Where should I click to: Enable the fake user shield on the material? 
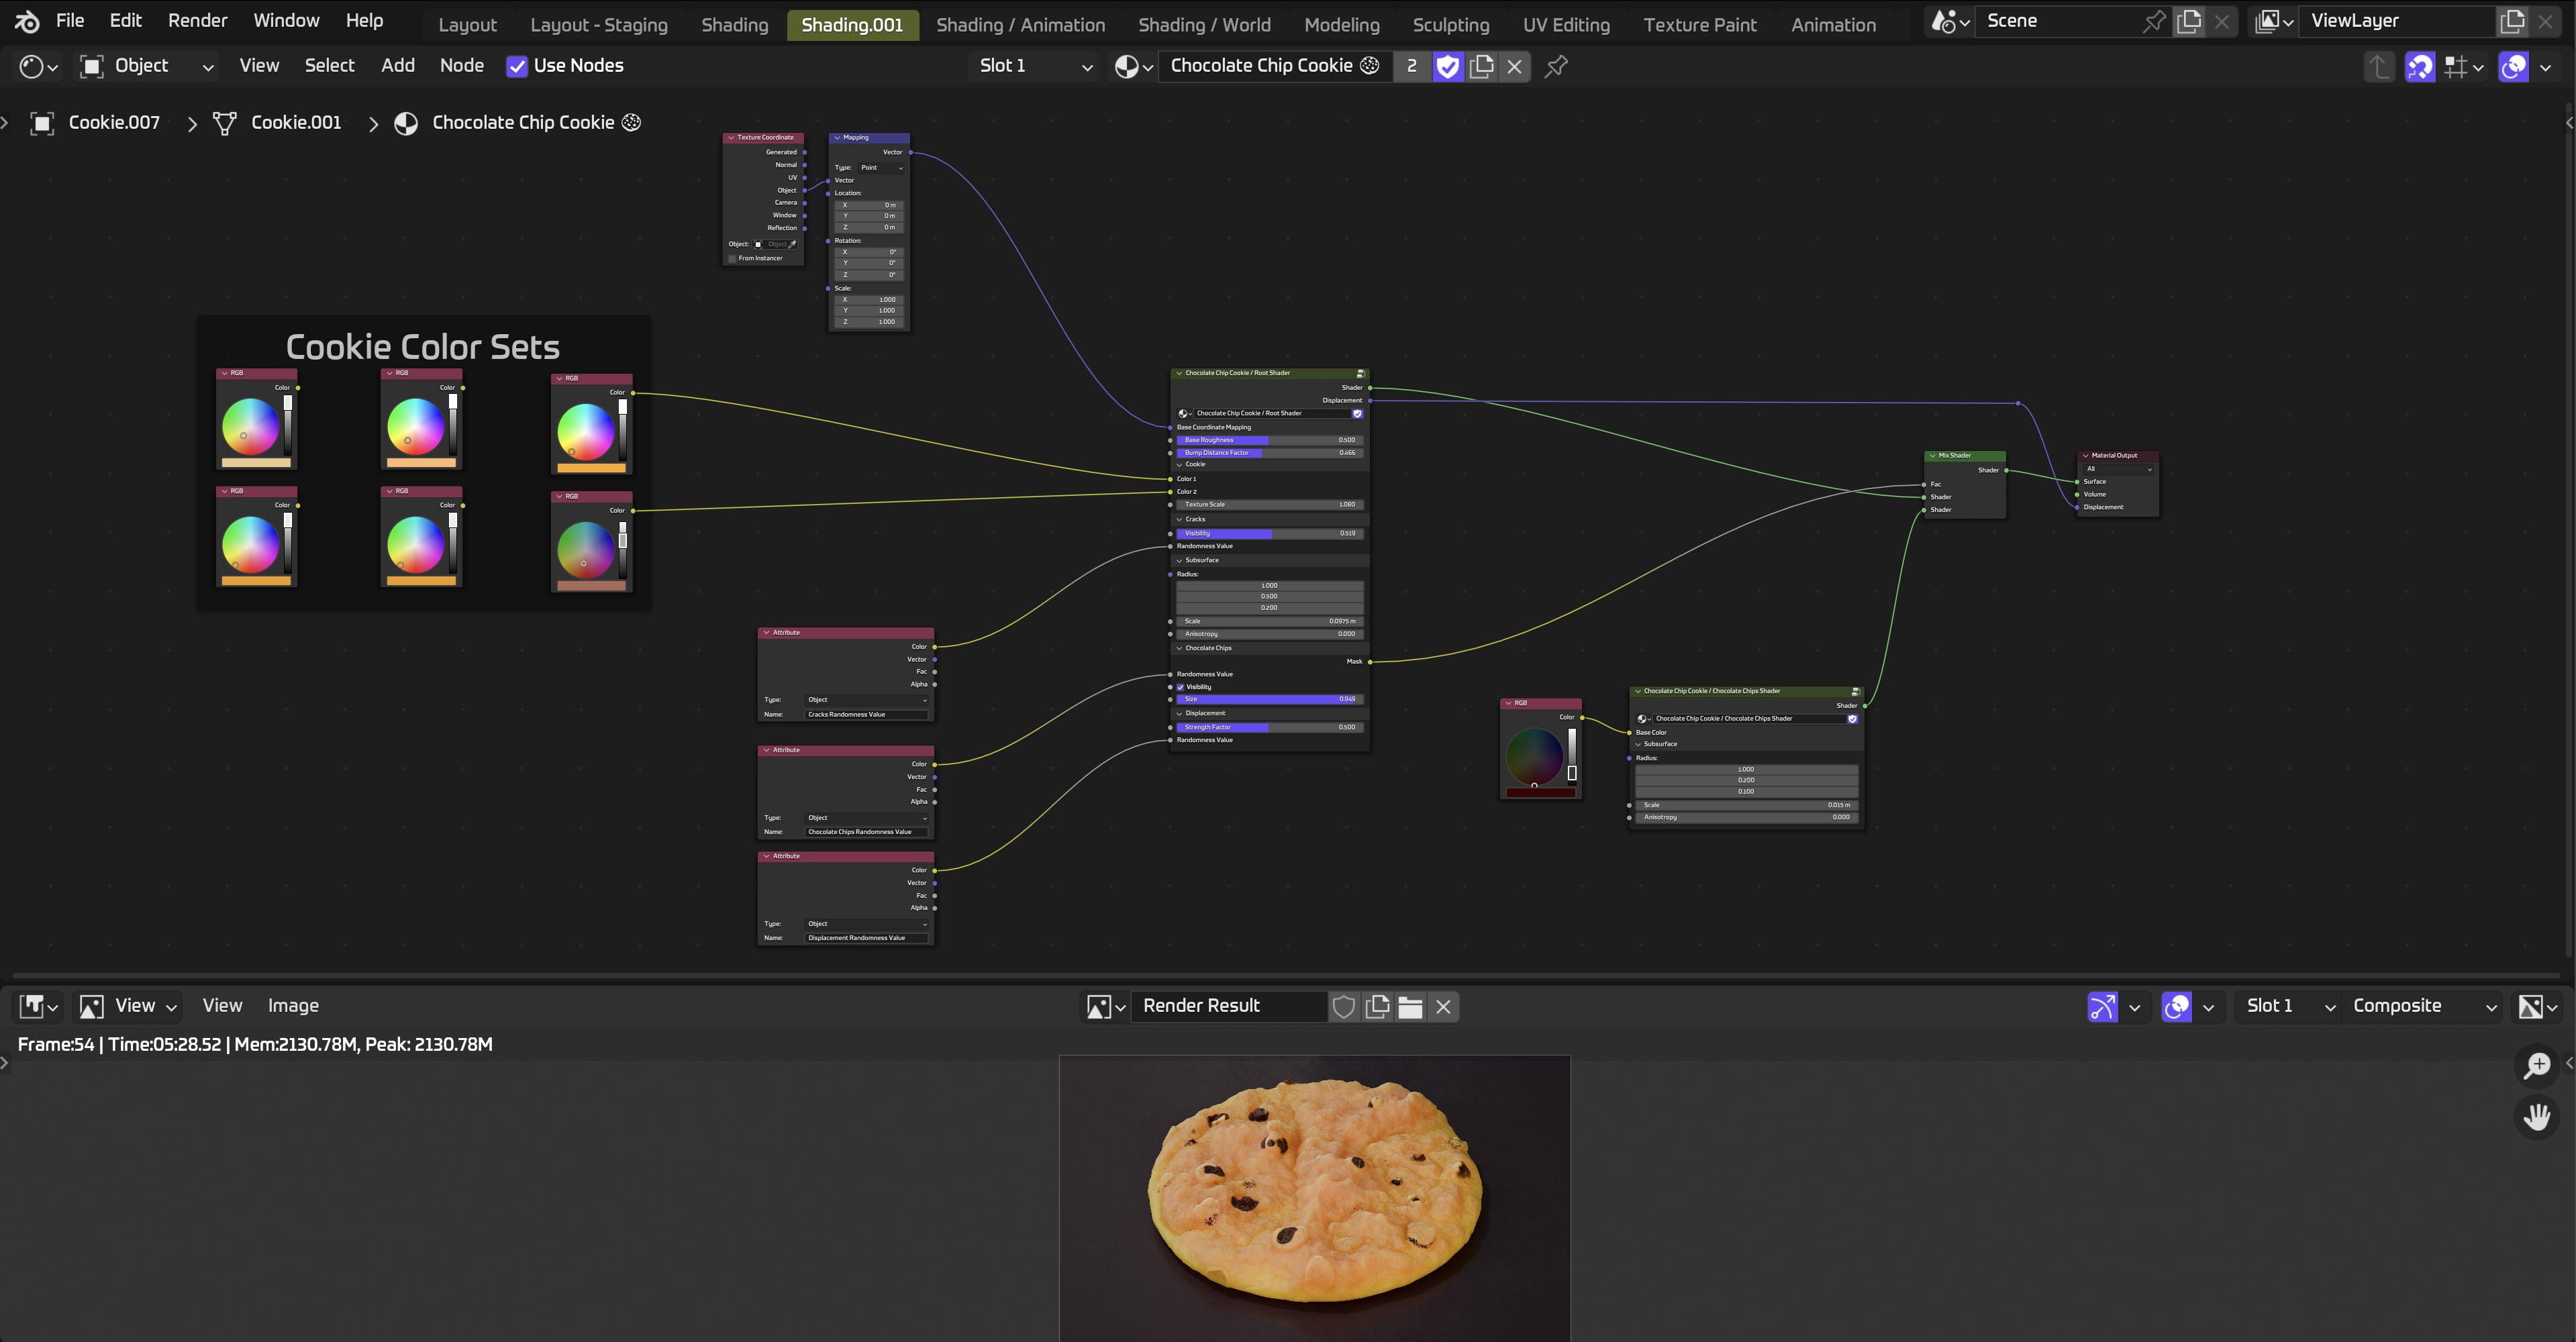coord(1447,66)
